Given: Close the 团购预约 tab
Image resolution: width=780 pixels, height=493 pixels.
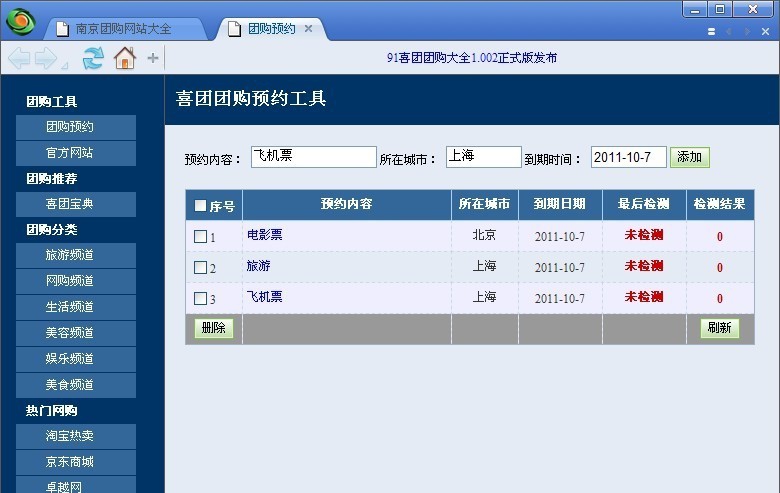Looking at the screenshot, I should (308, 29).
